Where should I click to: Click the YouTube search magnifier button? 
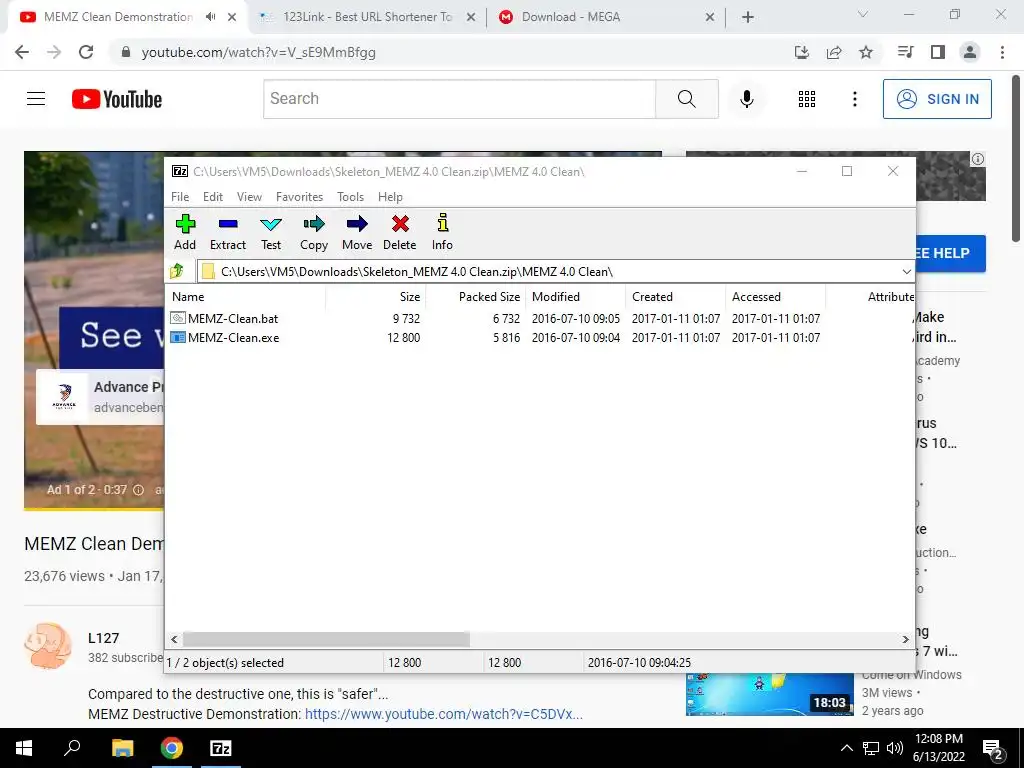(x=686, y=99)
